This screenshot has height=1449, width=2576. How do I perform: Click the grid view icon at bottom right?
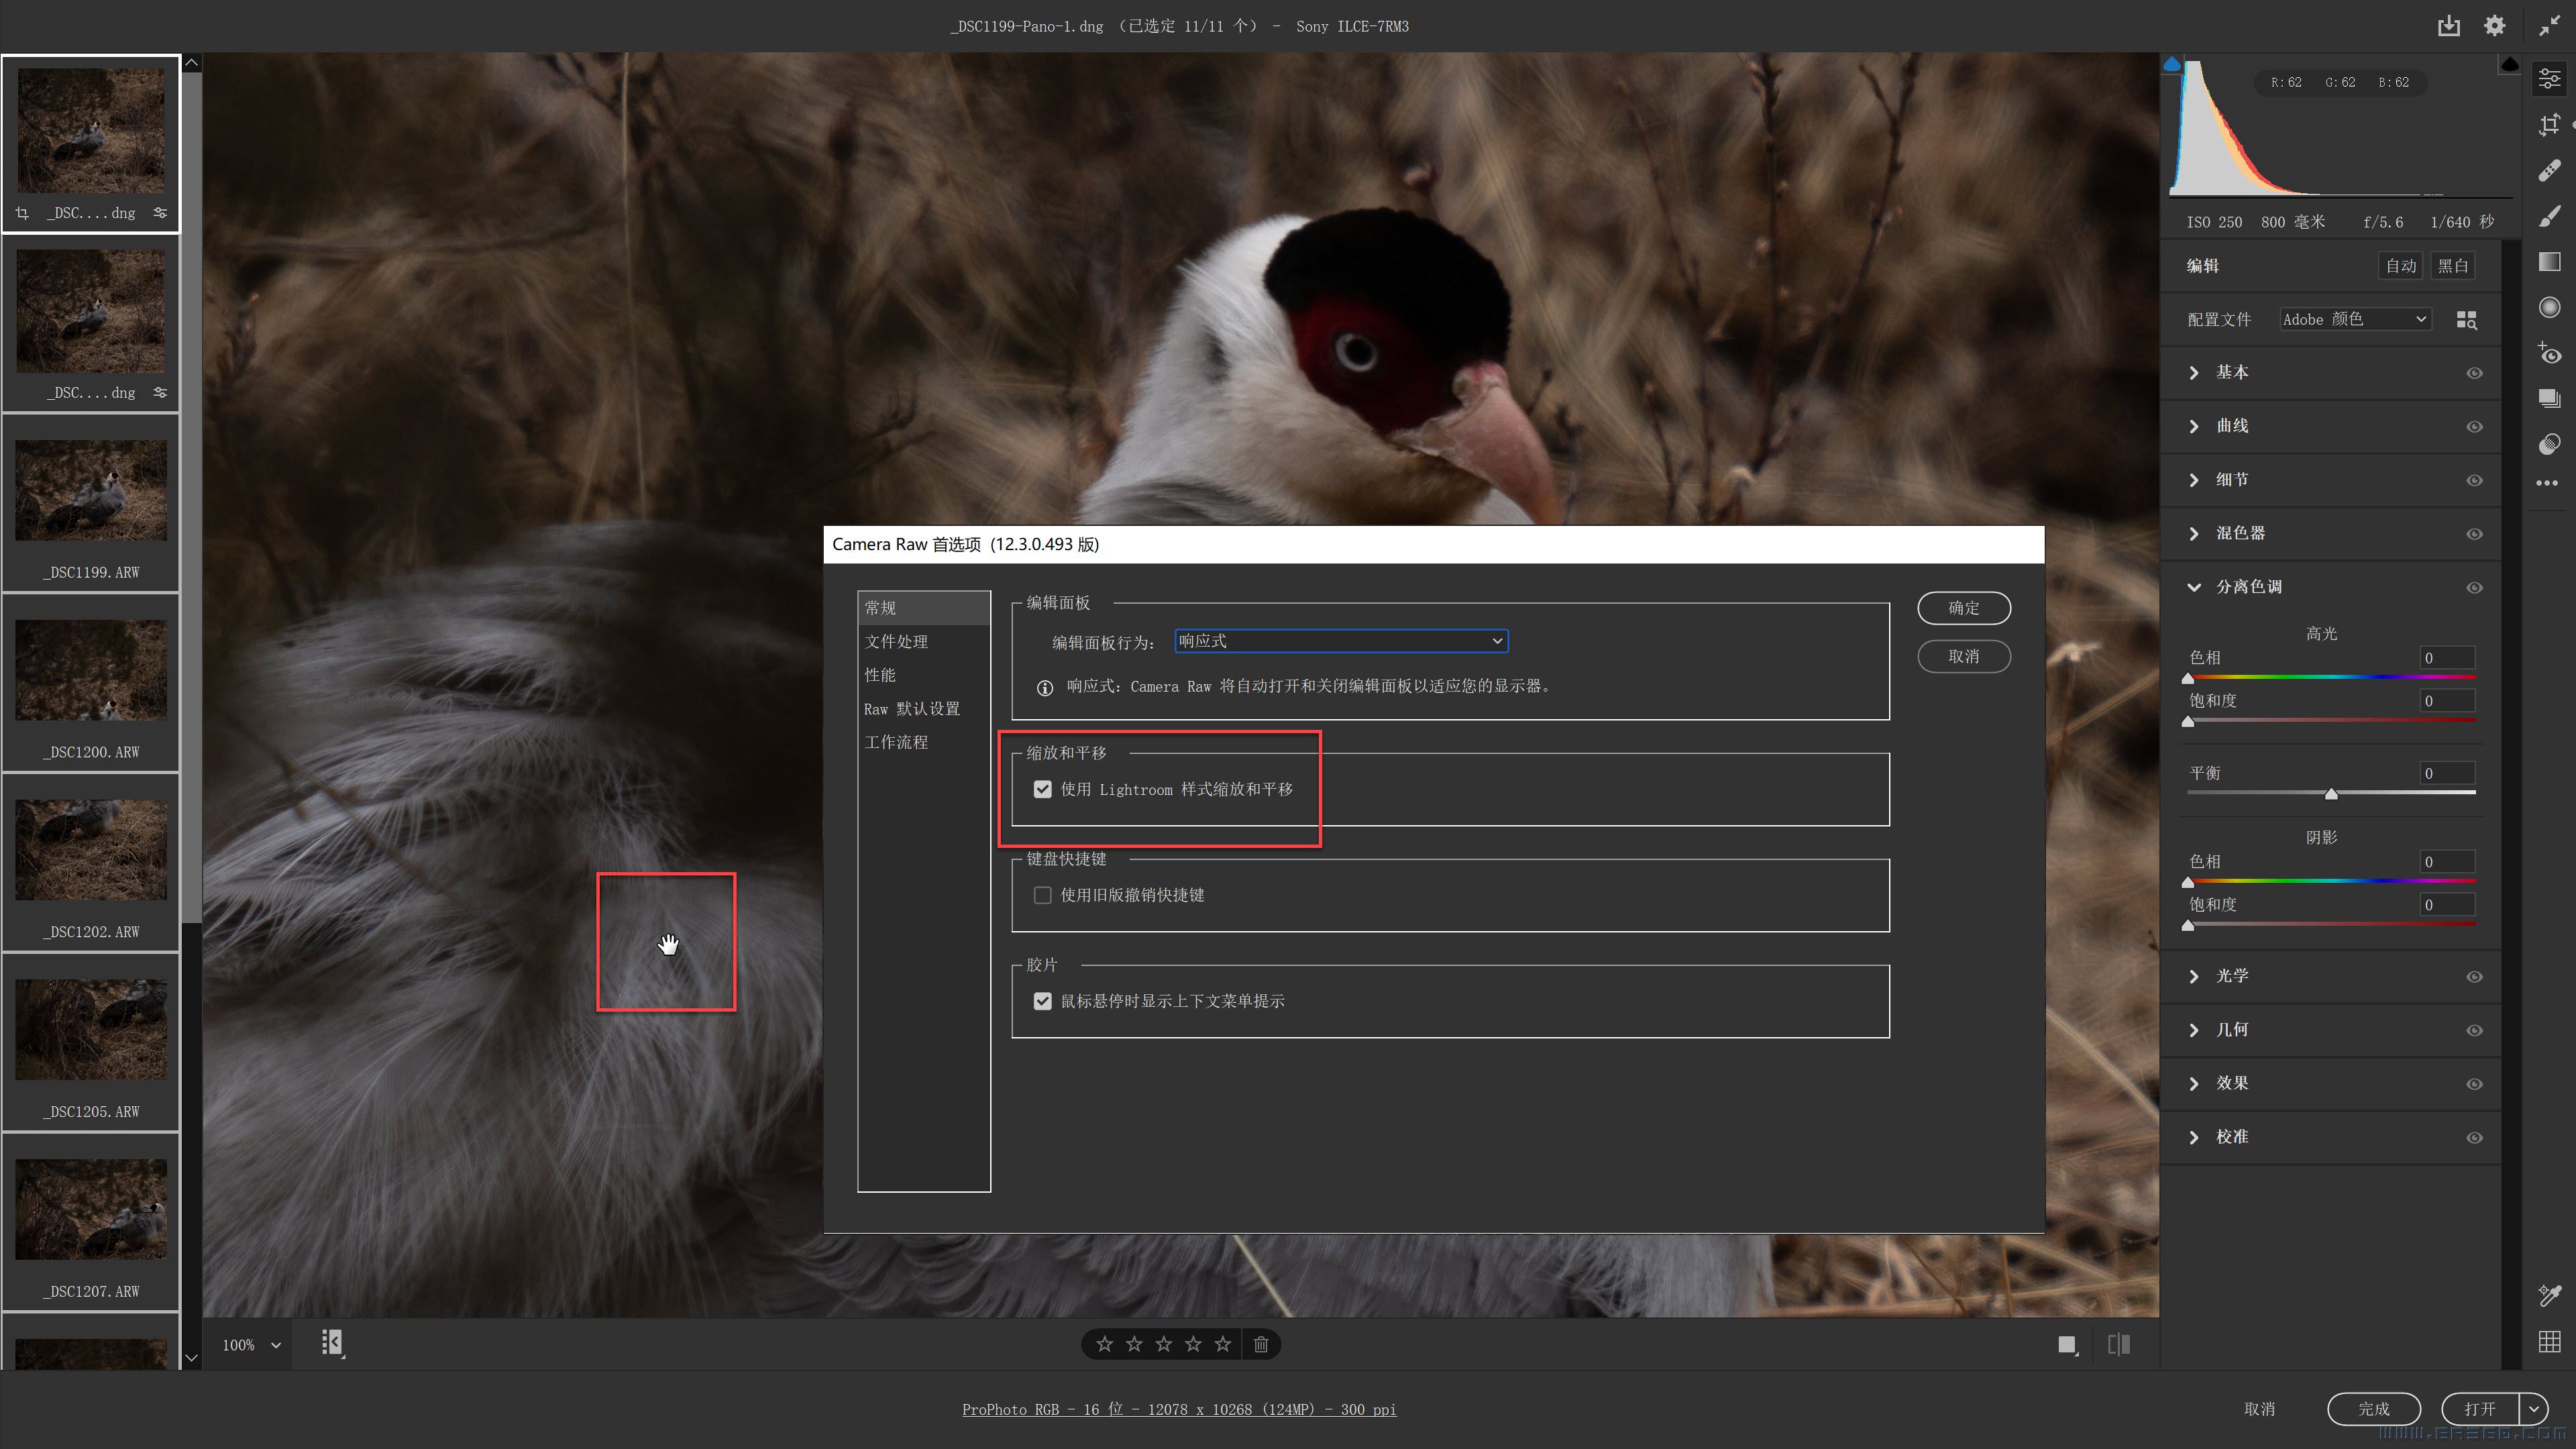[2549, 1343]
